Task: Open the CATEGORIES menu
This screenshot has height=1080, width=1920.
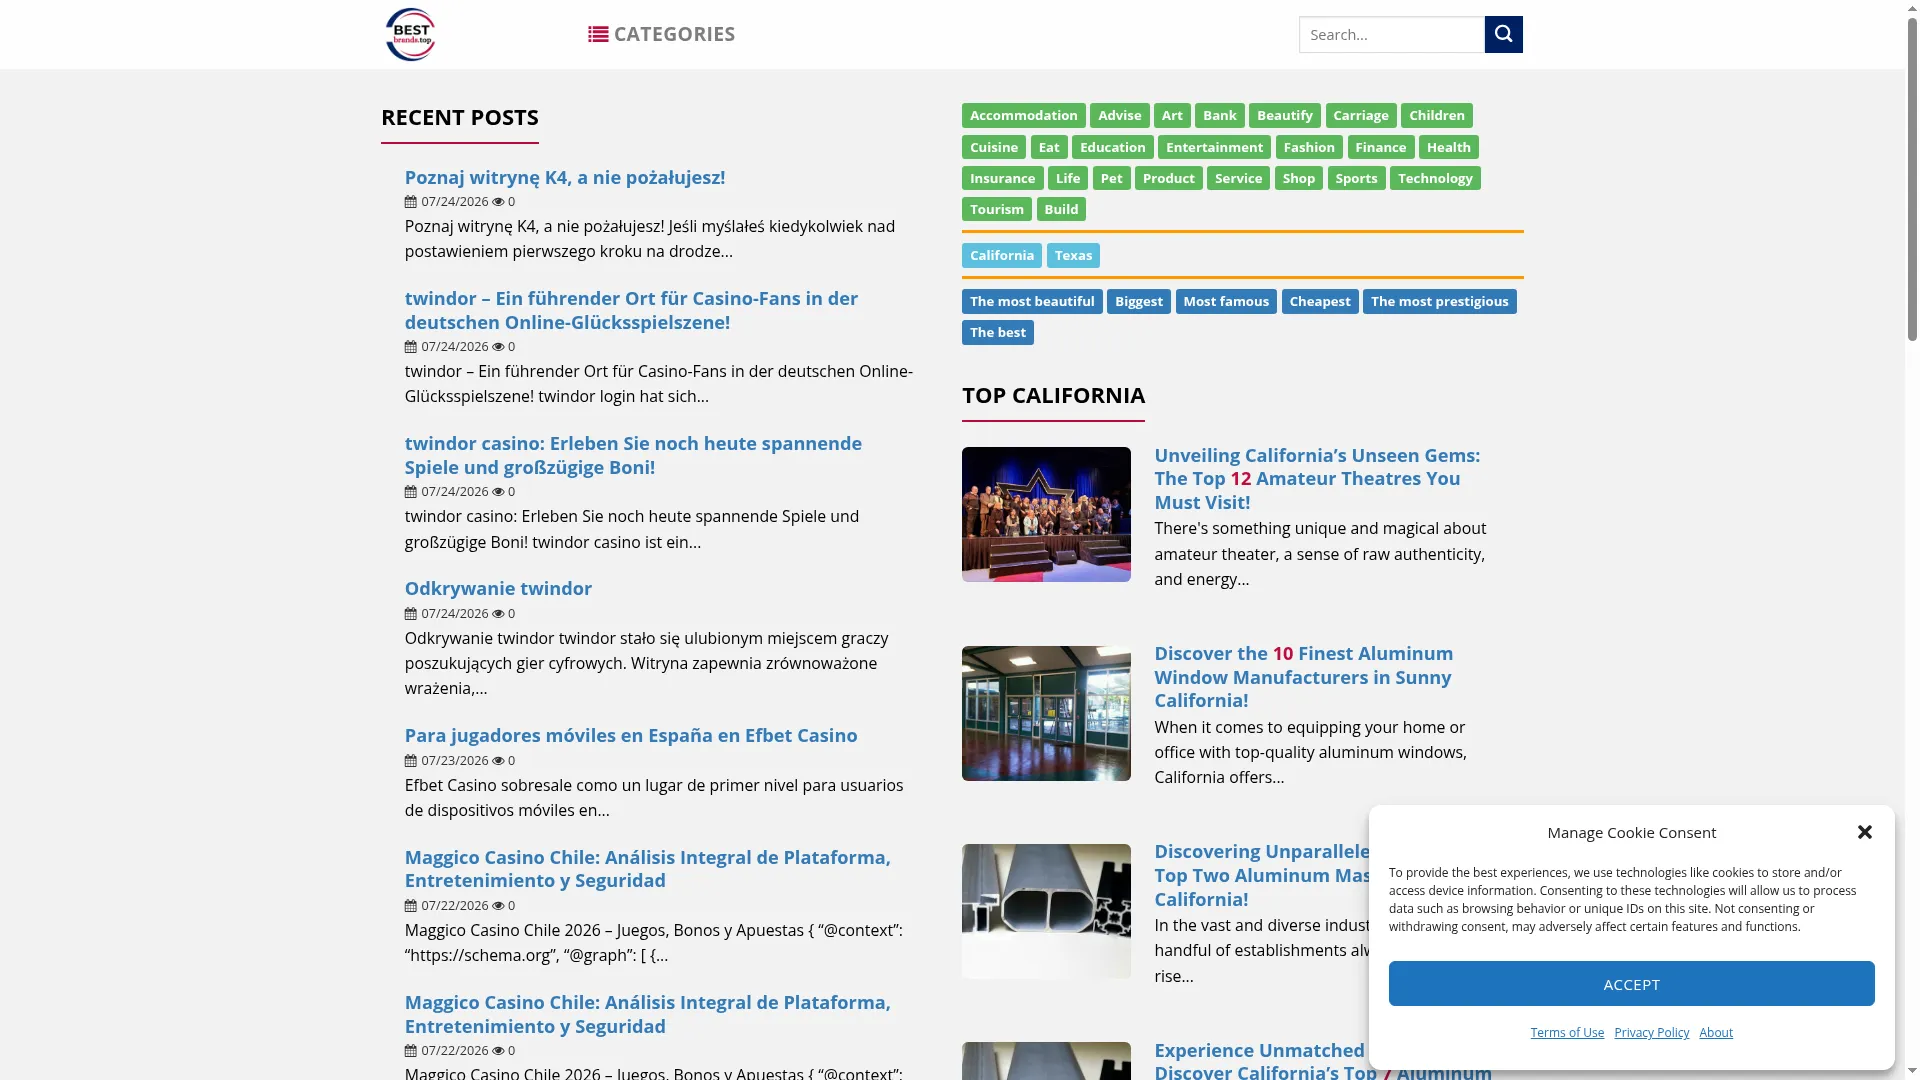Action: pos(661,34)
